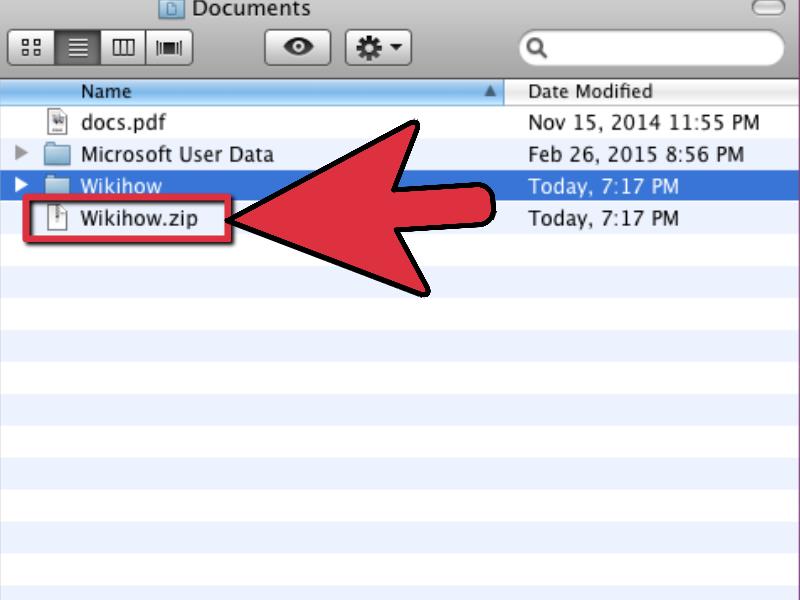800x600 pixels.
Task: Open Quick Look with the eye icon
Action: [299, 46]
